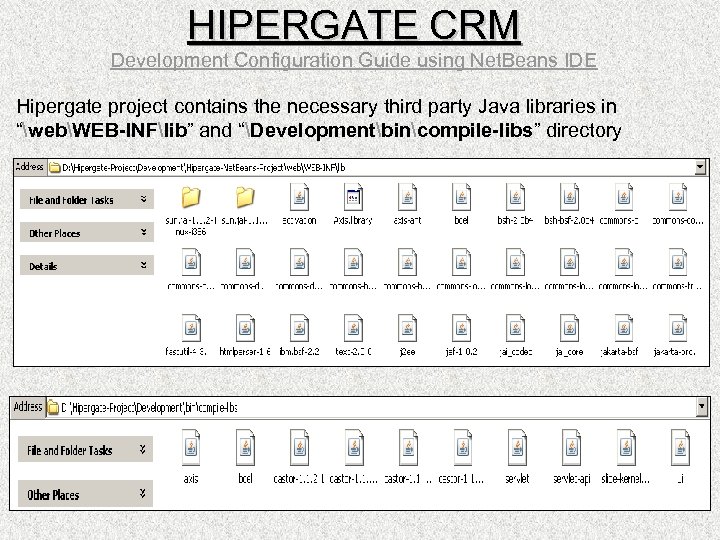Select the axis-ant jar file
This screenshot has height=540, width=720.
407,197
